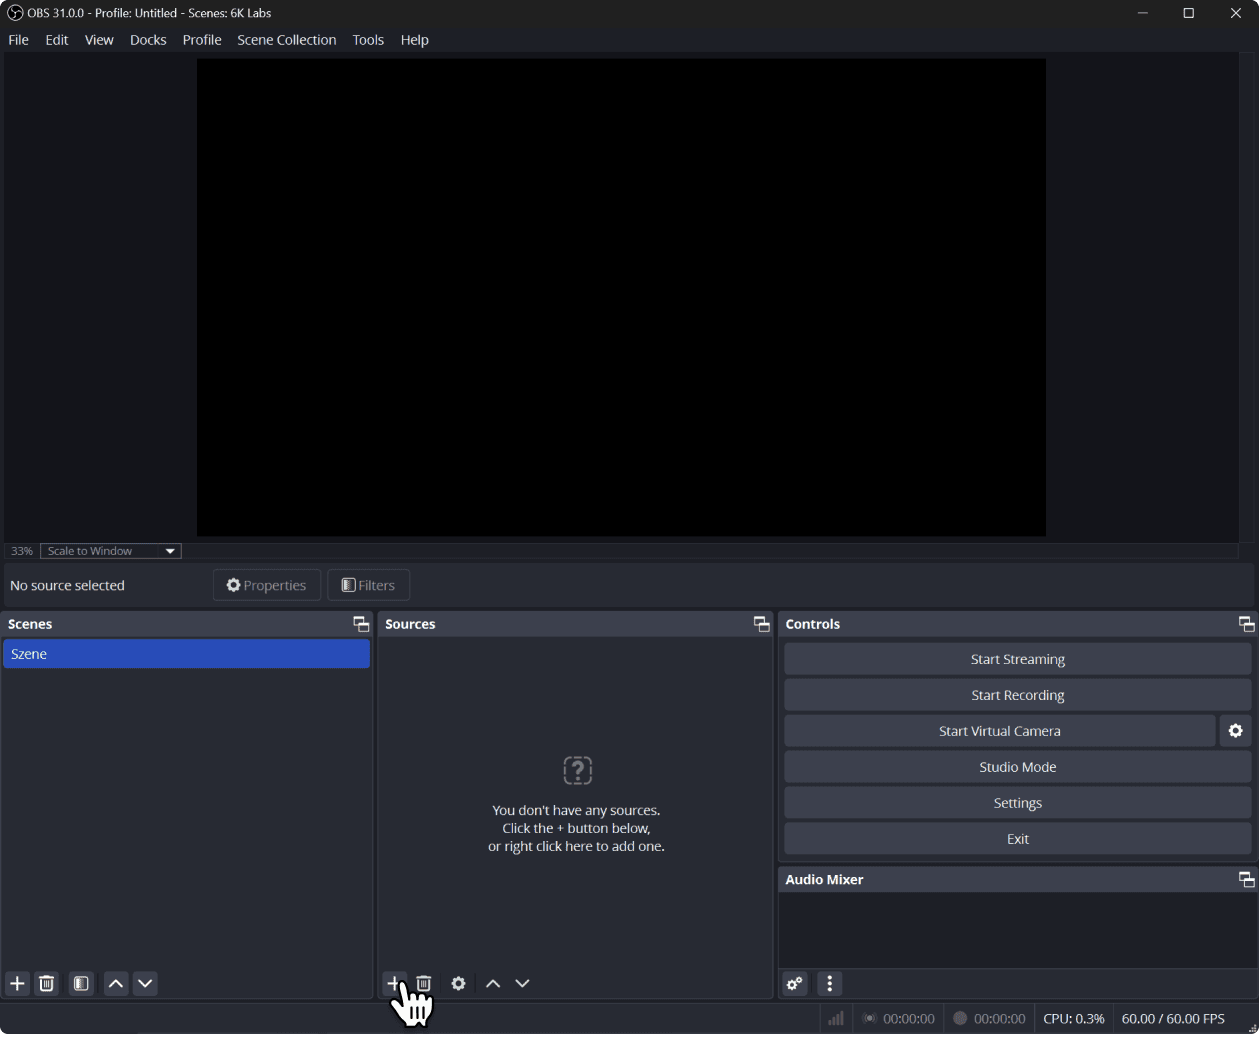Click Start Recording button

click(x=1017, y=695)
